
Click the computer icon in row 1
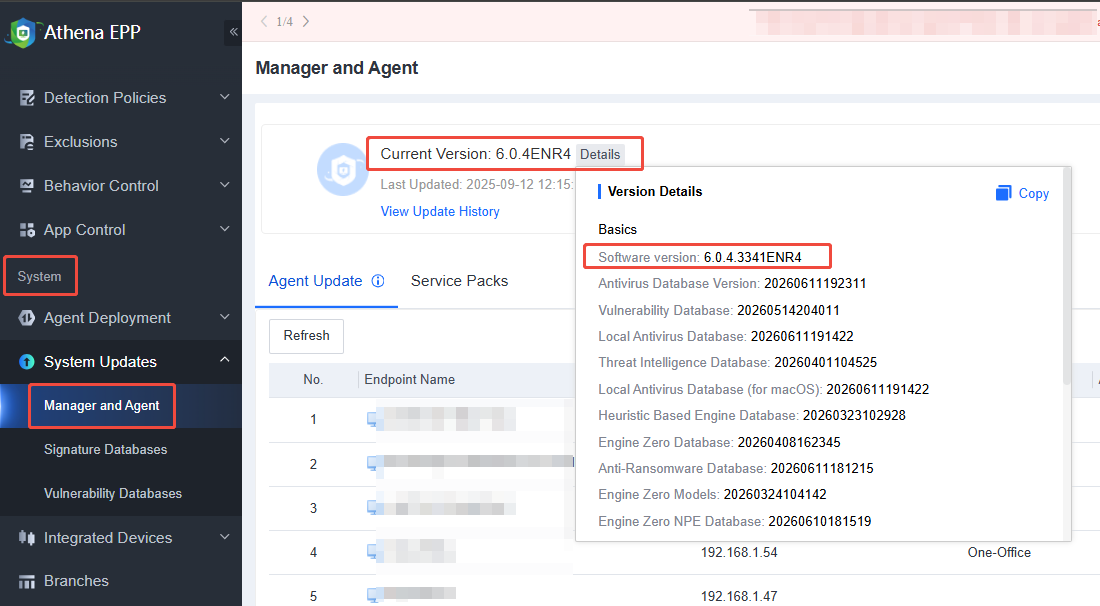click(x=373, y=419)
